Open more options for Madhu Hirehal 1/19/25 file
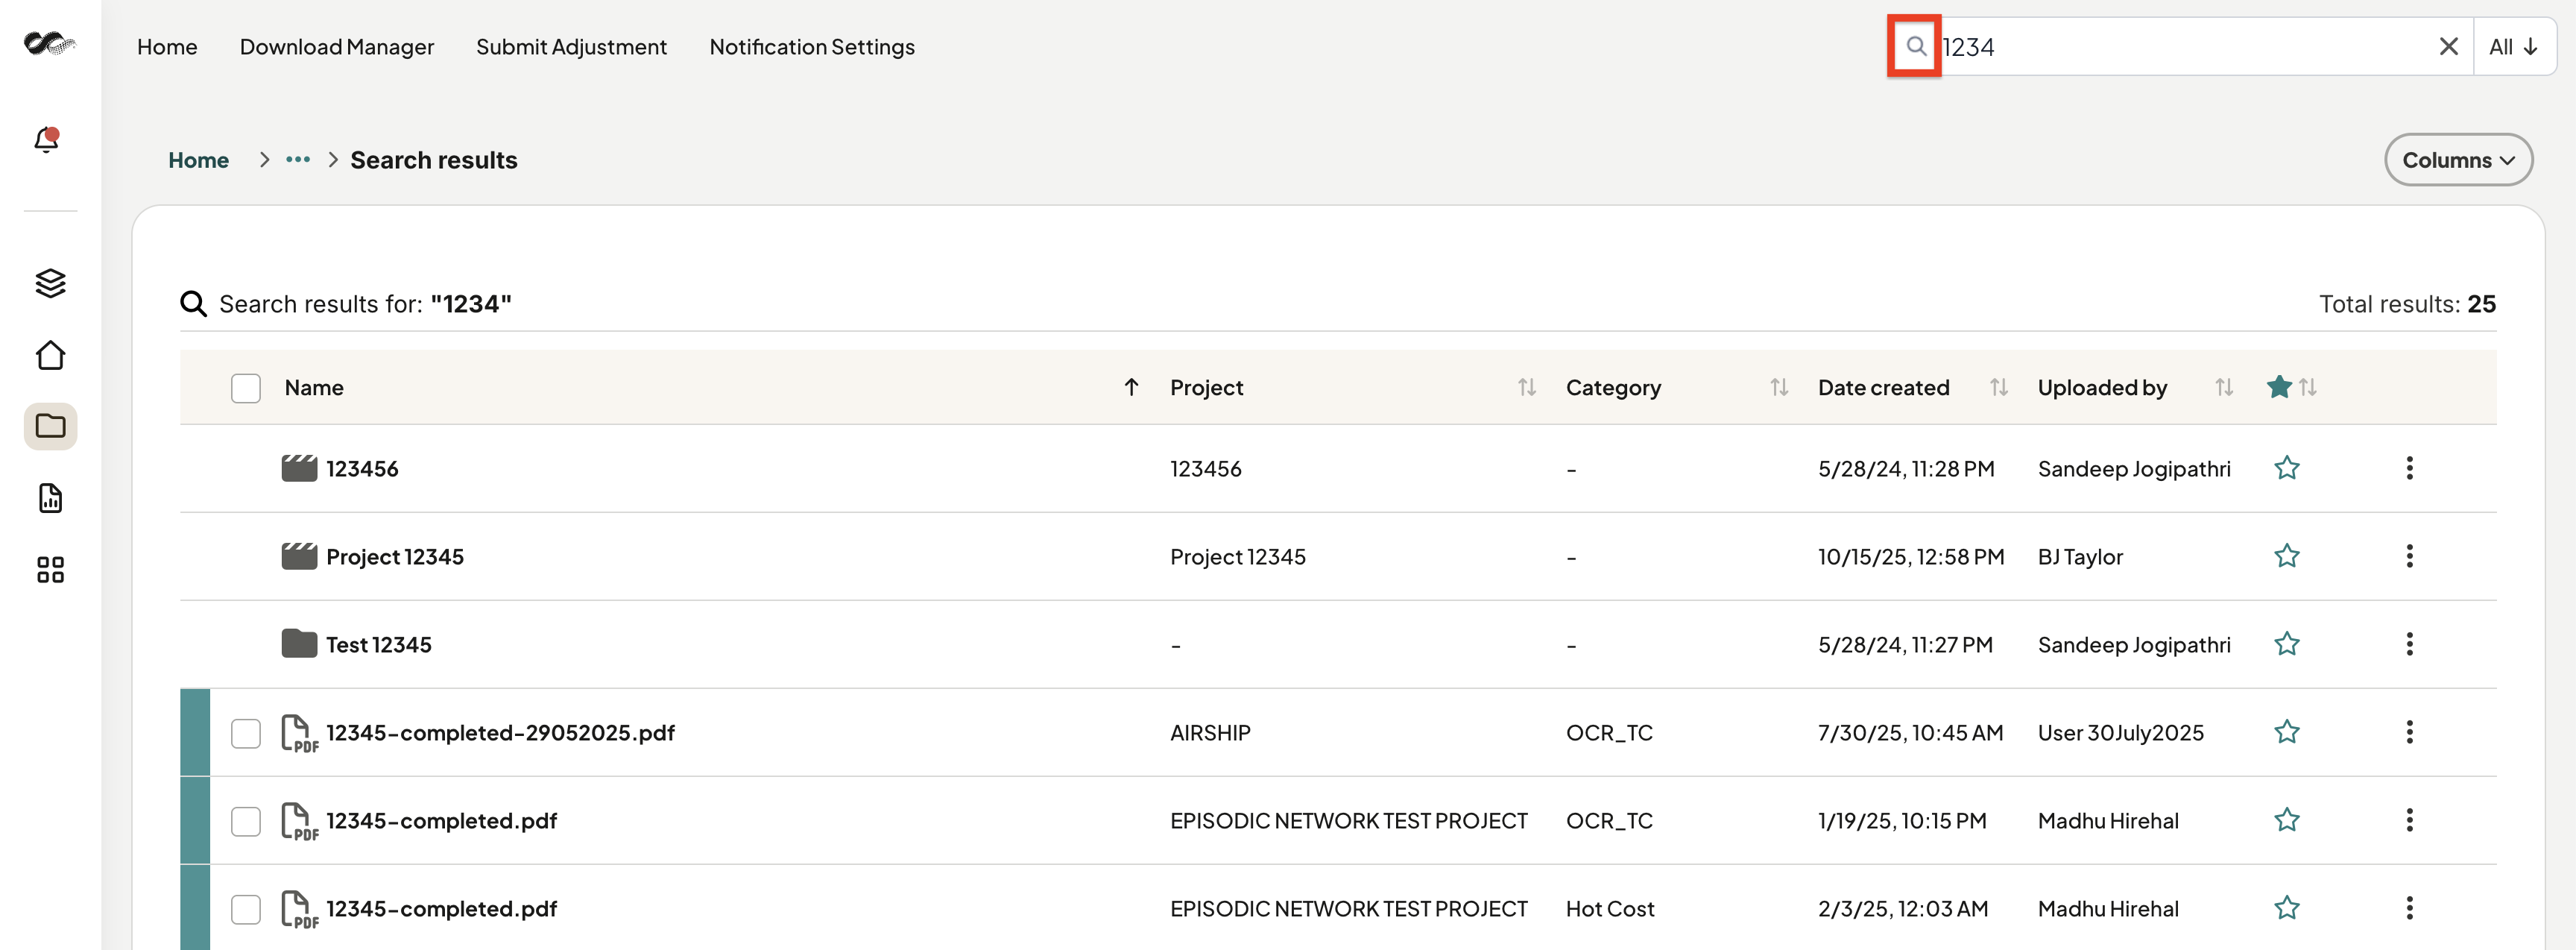2576x950 pixels. [2409, 820]
